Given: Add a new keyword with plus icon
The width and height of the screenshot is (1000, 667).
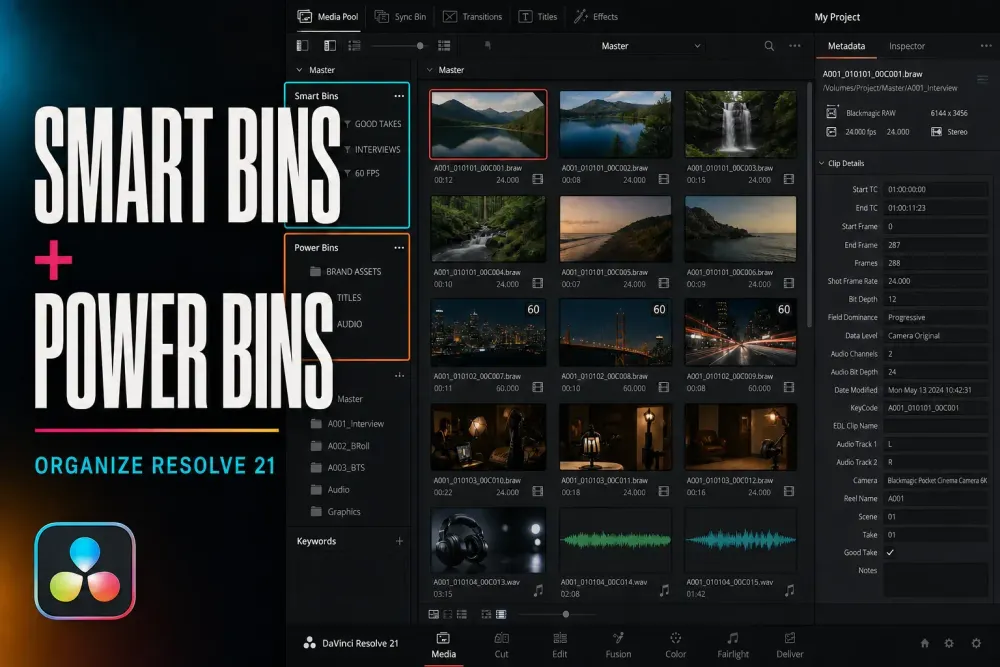Looking at the screenshot, I should [399, 541].
